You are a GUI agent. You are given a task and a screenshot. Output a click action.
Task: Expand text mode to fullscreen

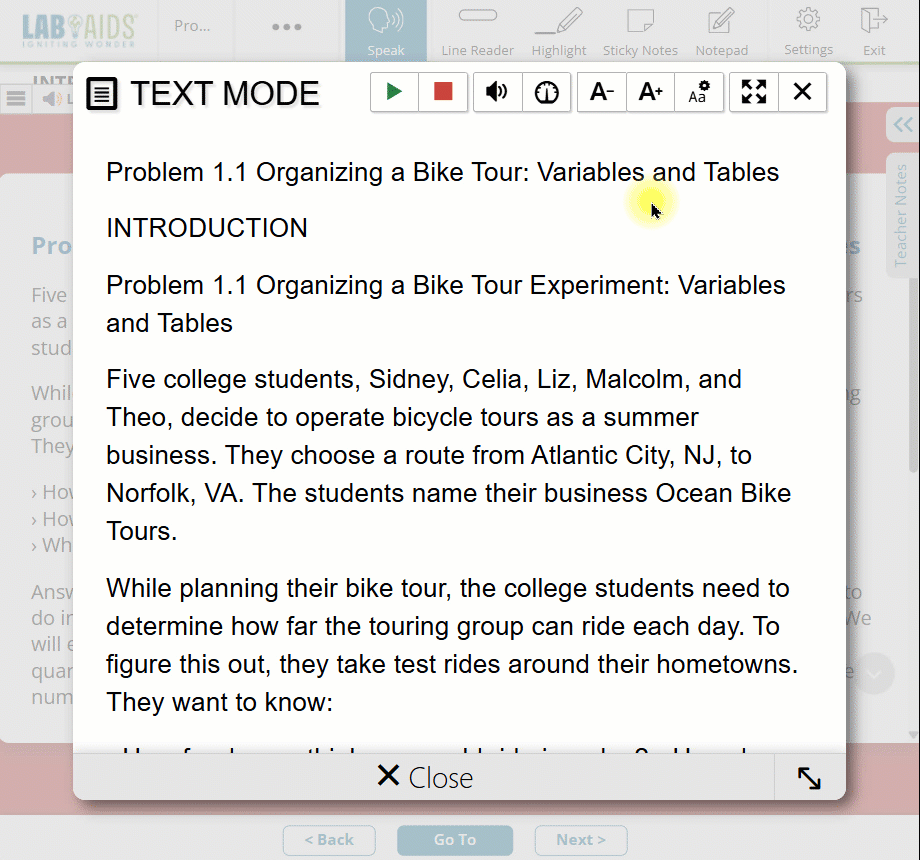coord(754,92)
